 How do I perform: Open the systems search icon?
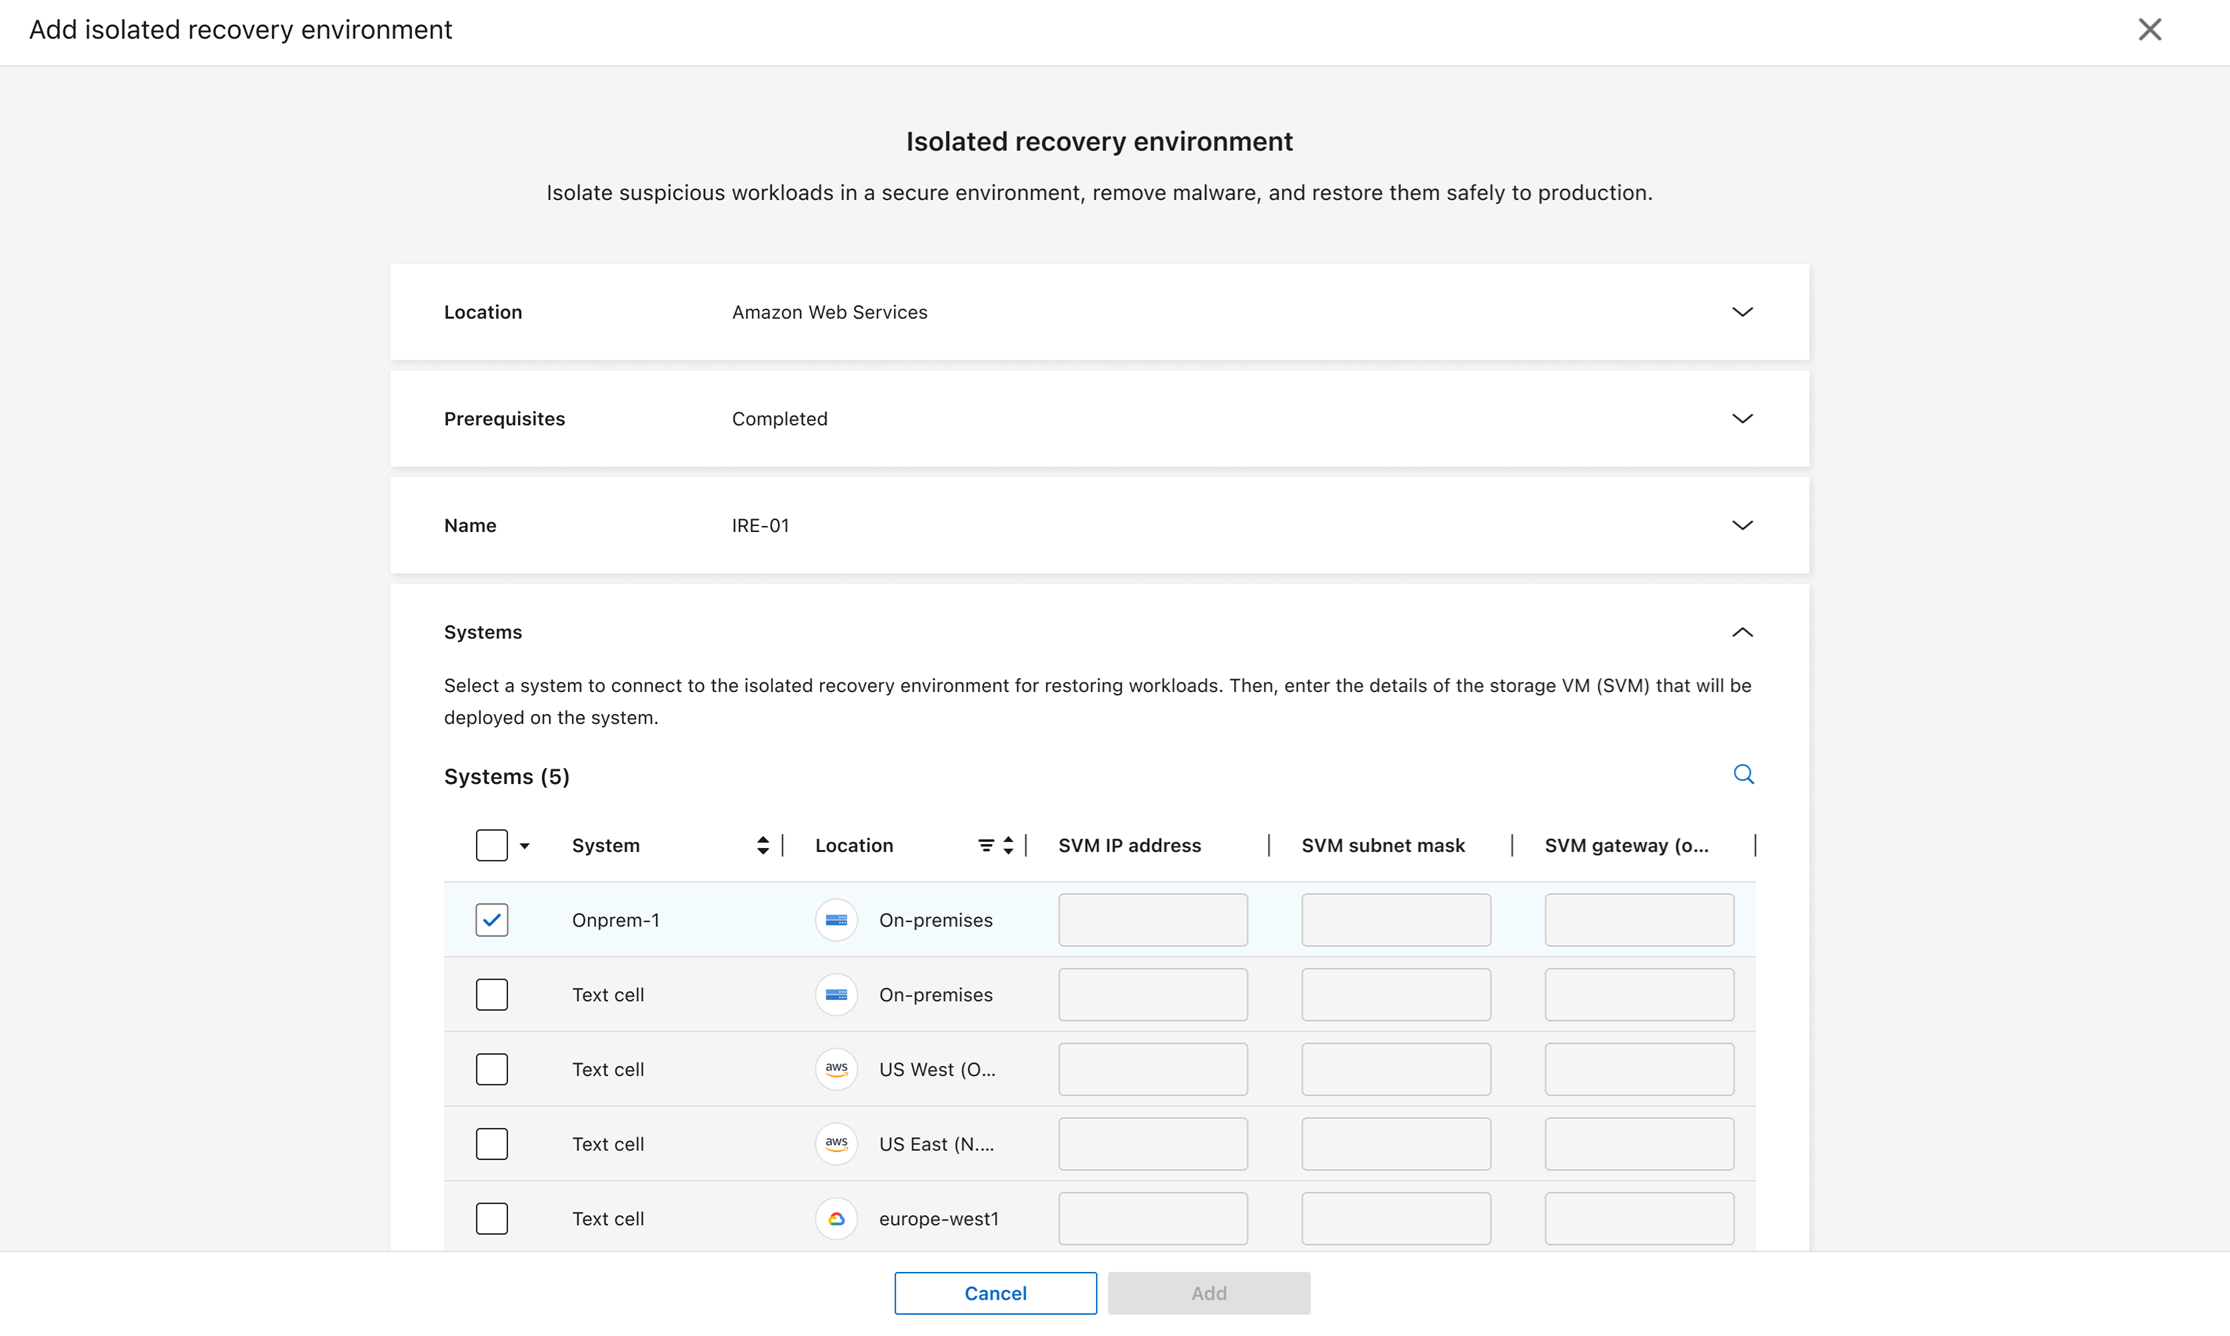pyautogui.click(x=1744, y=773)
